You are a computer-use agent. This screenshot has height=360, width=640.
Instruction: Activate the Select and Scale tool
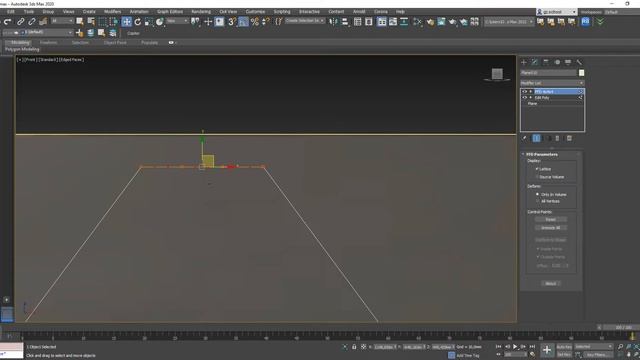(149, 22)
